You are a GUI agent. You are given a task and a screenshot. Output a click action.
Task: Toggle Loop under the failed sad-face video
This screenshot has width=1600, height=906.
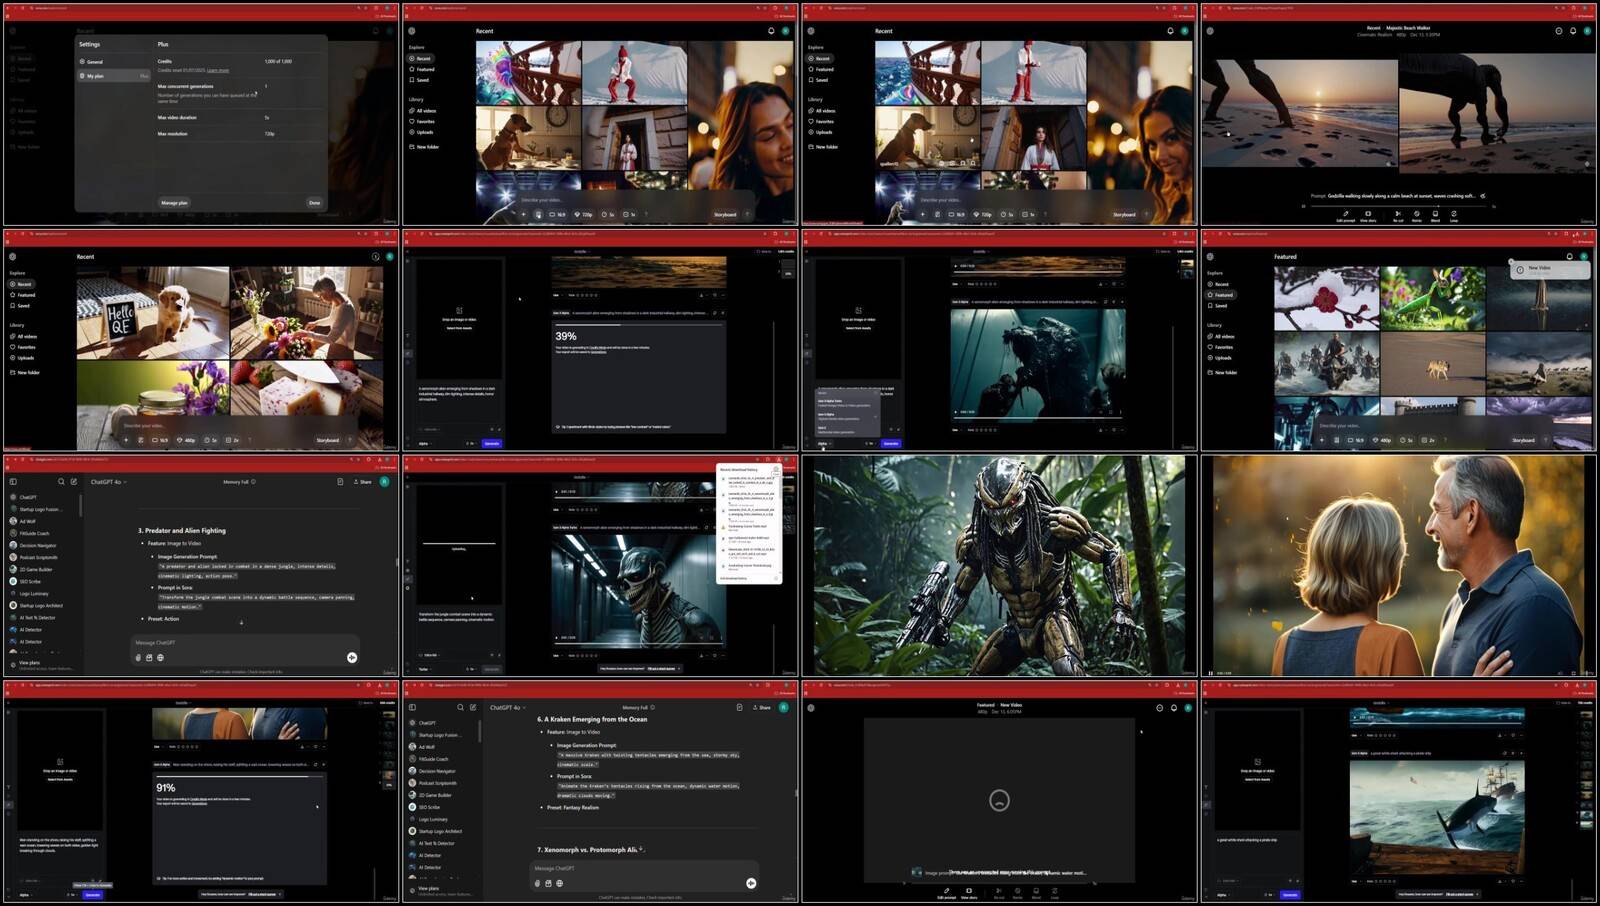point(1054,892)
